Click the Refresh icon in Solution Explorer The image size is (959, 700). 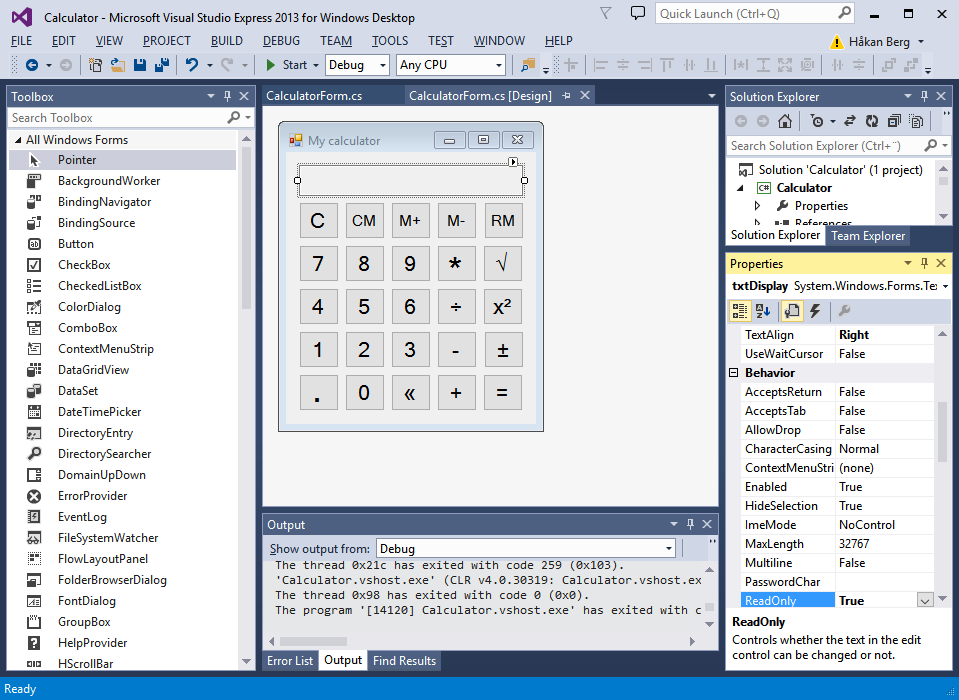pos(872,121)
